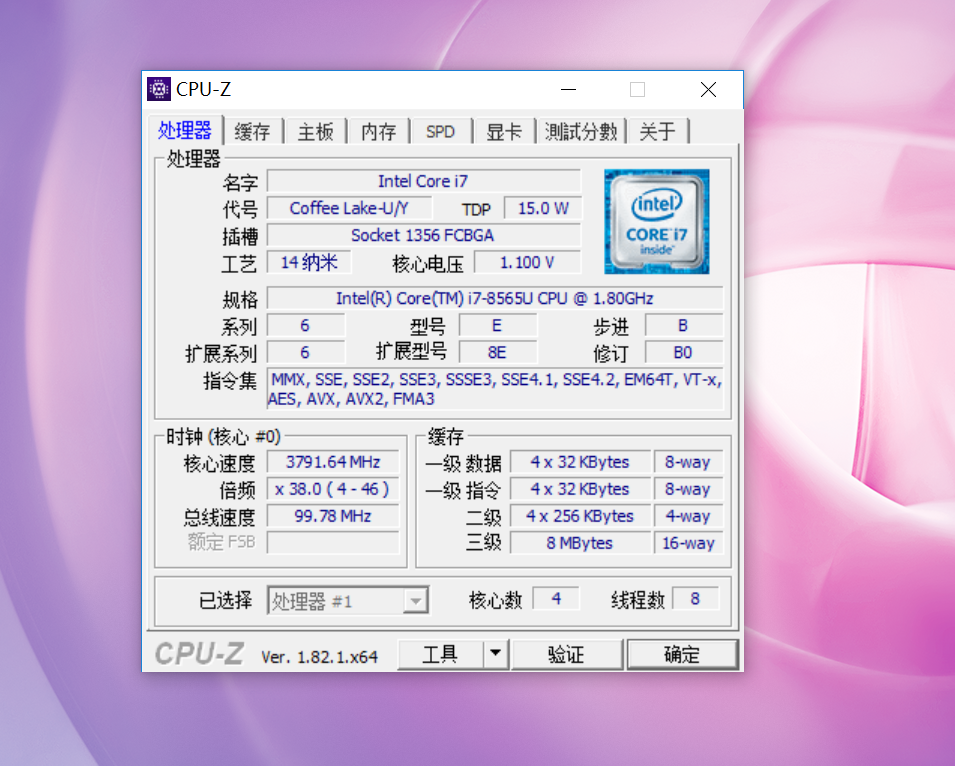The height and width of the screenshot is (766, 955).
Task: Expand the 处理器 #1 selection combo box
Action: (x=348, y=601)
